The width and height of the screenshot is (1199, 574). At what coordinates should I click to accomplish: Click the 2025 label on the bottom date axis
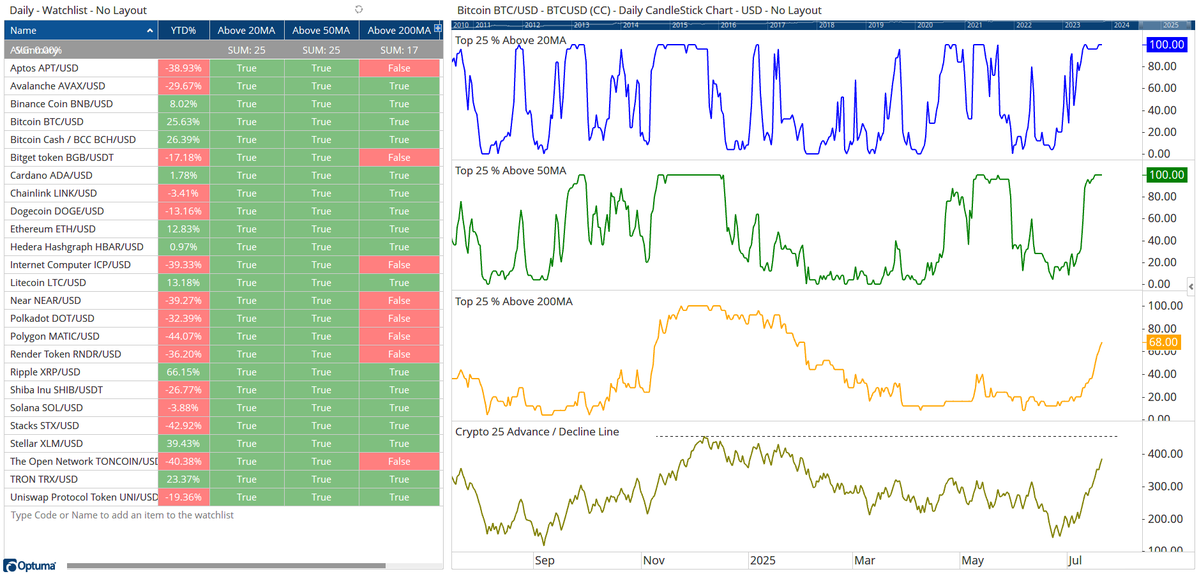pos(762,561)
